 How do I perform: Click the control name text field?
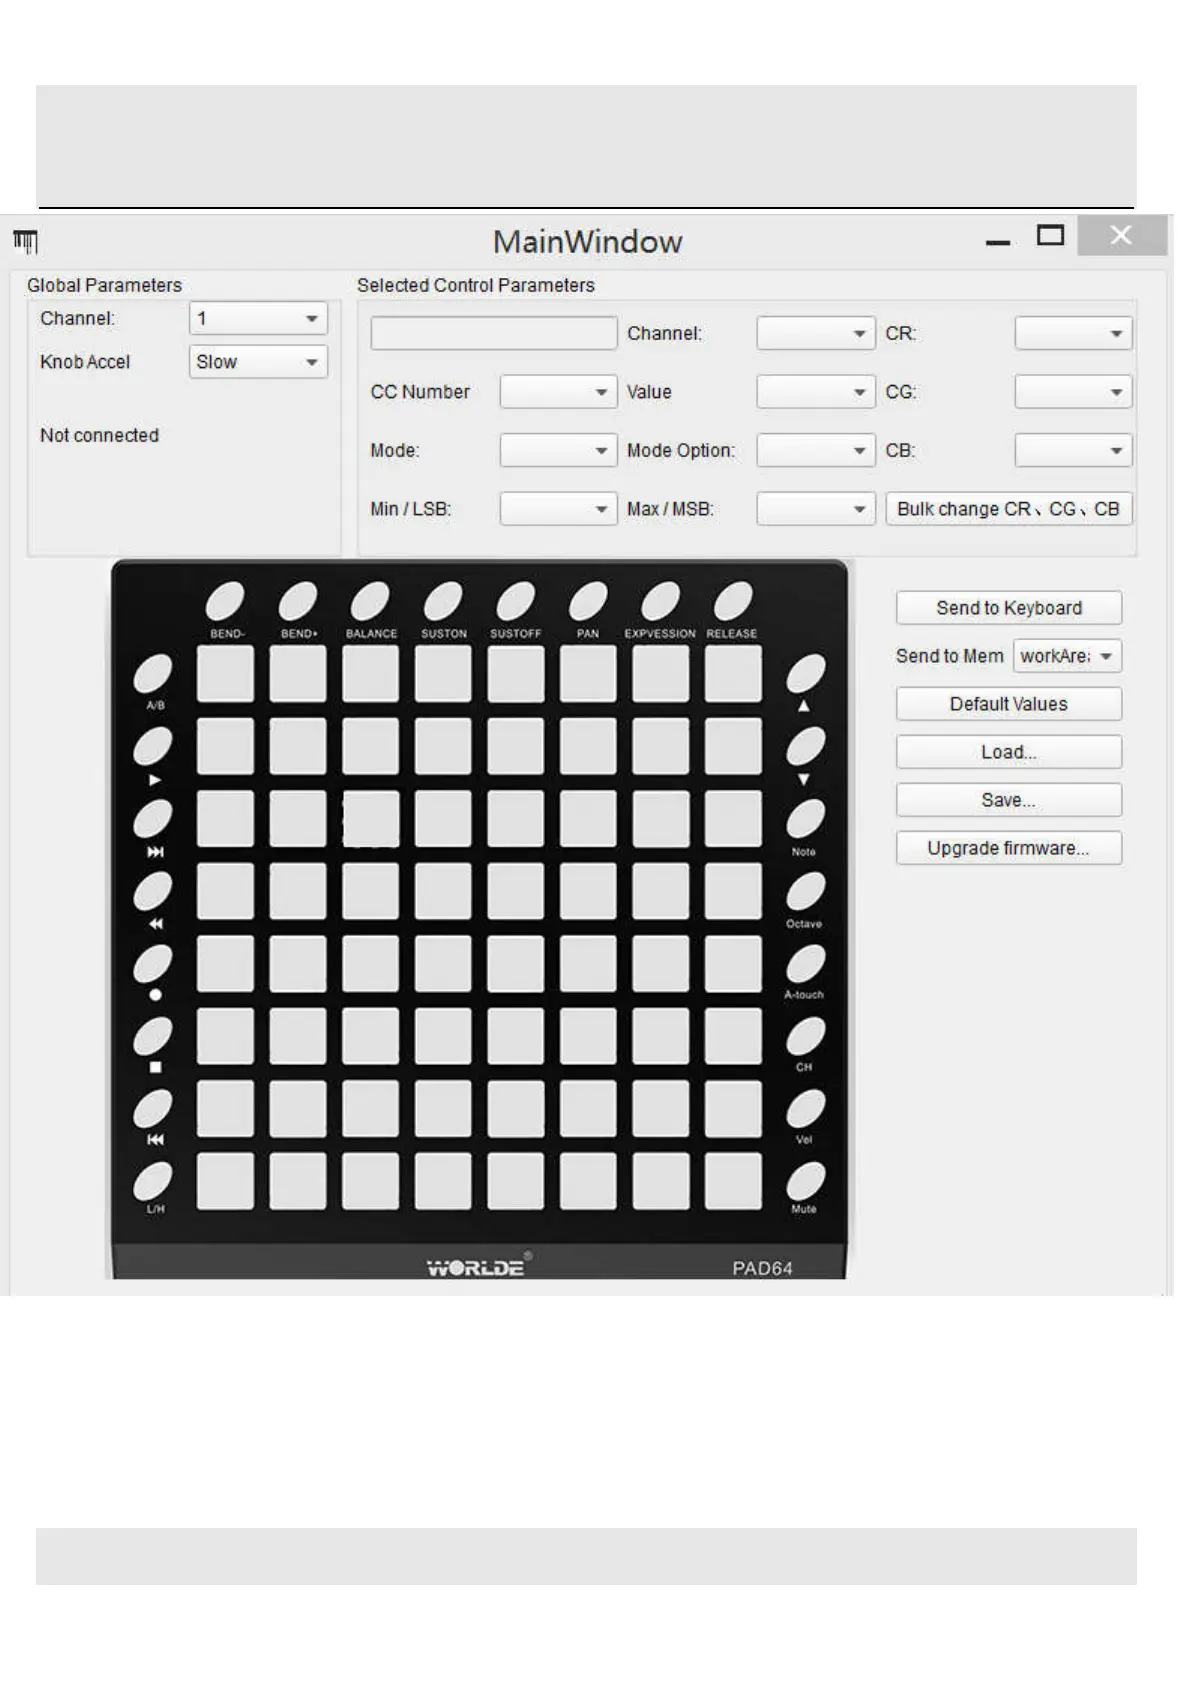point(493,333)
